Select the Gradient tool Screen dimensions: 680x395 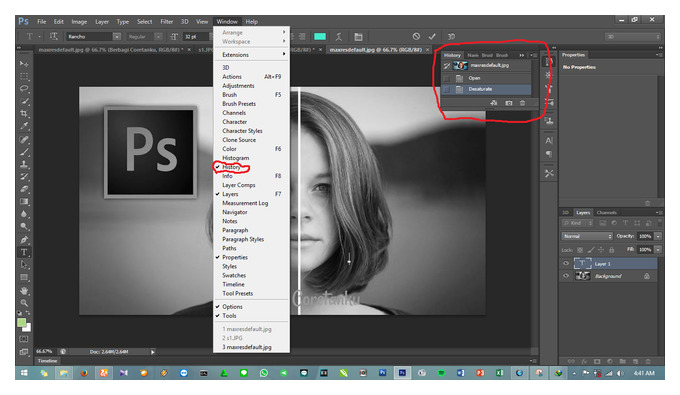click(24, 201)
